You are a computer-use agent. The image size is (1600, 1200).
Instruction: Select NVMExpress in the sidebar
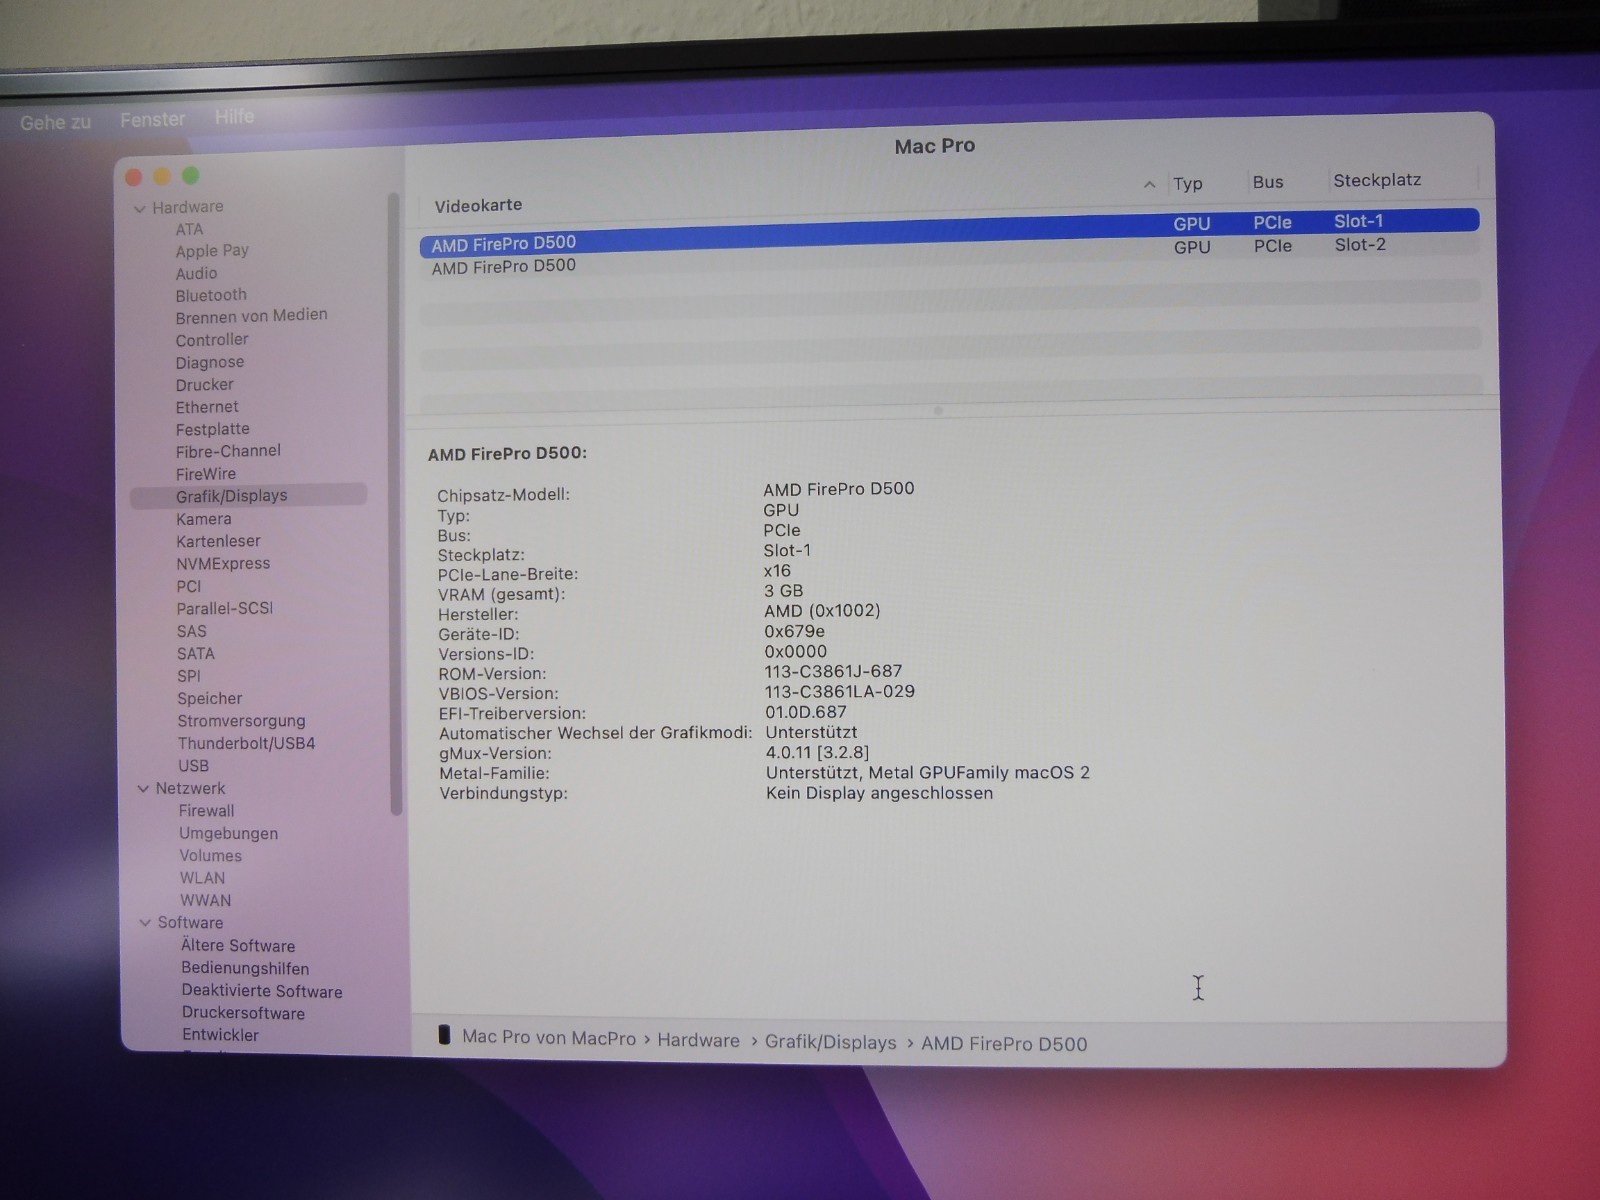pyautogui.click(x=223, y=564)
